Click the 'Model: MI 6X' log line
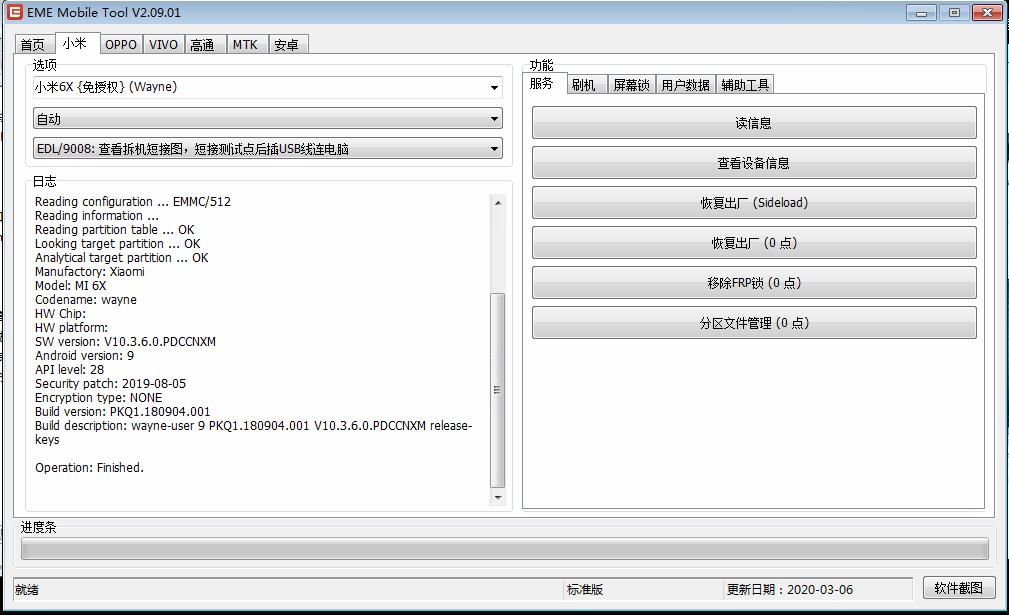1009x615 pixels. [71, 286]
